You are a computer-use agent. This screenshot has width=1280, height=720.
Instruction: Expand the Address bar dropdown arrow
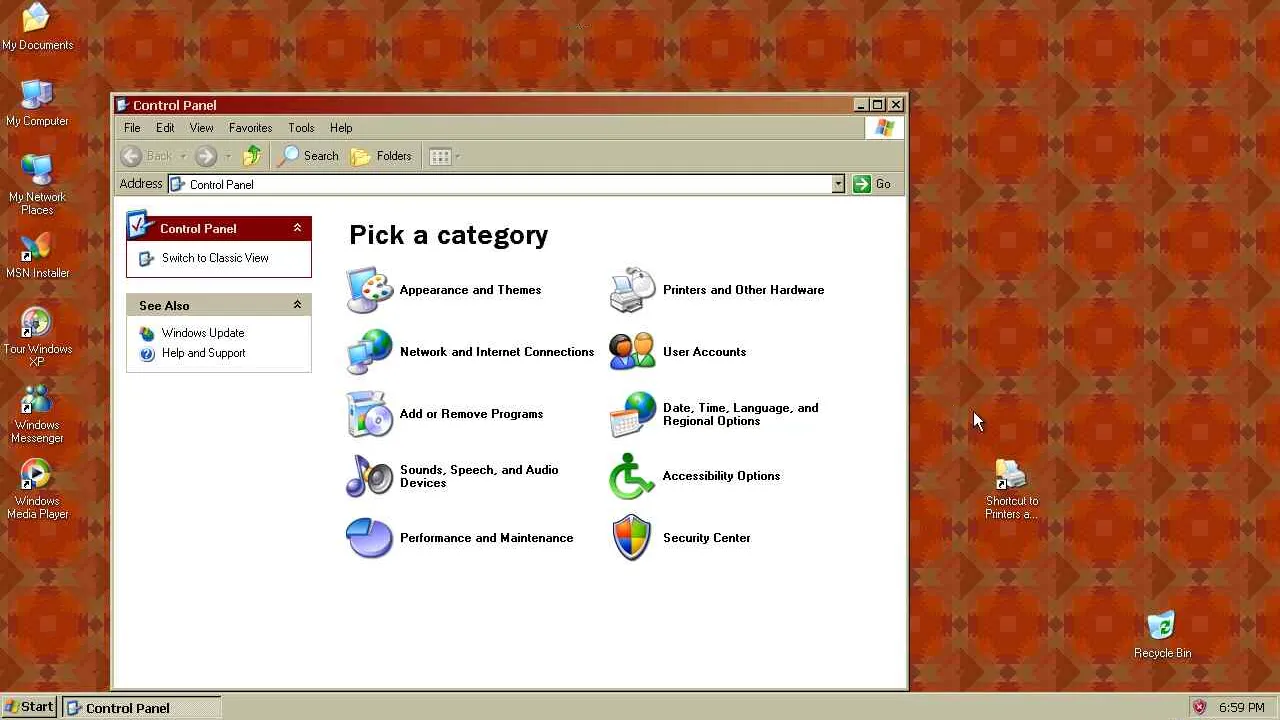838,184
